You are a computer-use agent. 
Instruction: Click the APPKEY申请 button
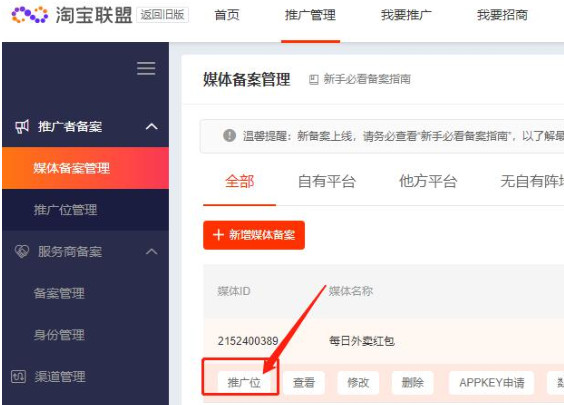pos(492,383)
